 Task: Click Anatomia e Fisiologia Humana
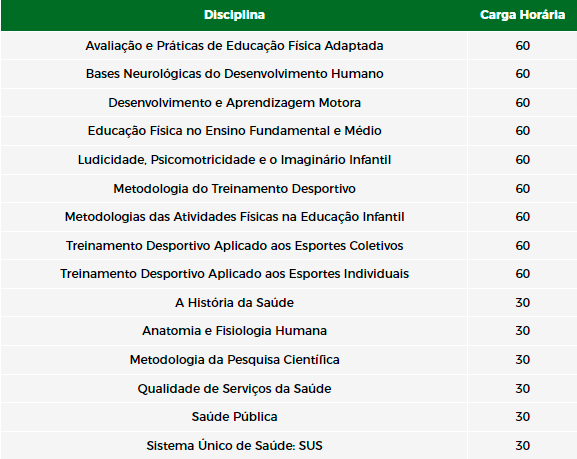pyautogui.click(x=234, y=331)
